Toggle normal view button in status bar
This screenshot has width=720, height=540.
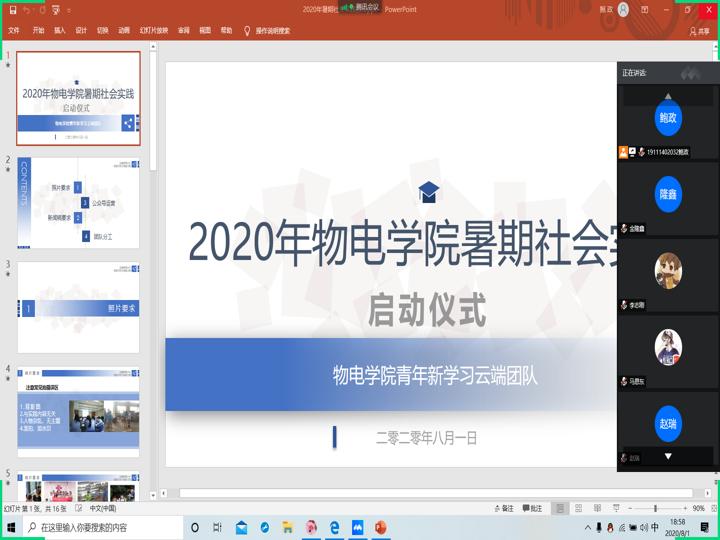point(561,508)
